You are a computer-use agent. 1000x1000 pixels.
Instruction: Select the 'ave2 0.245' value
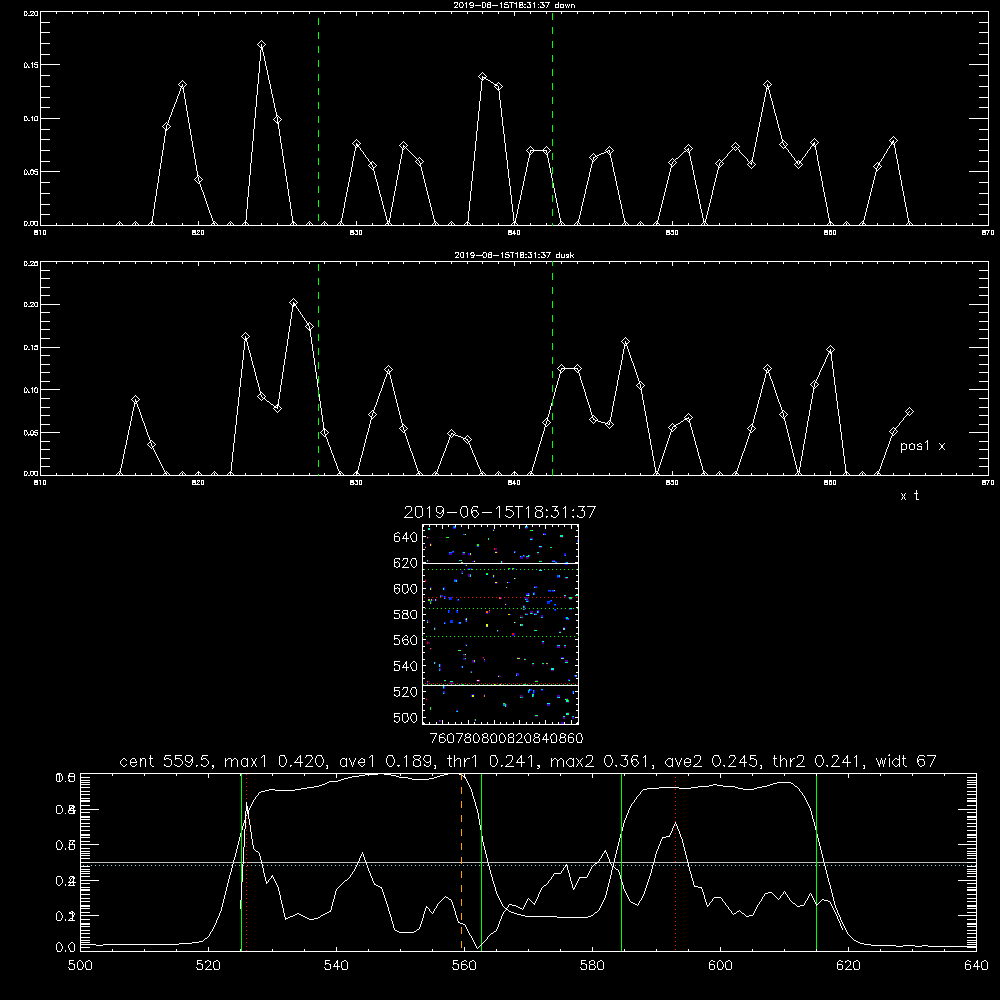coord(712,761)
